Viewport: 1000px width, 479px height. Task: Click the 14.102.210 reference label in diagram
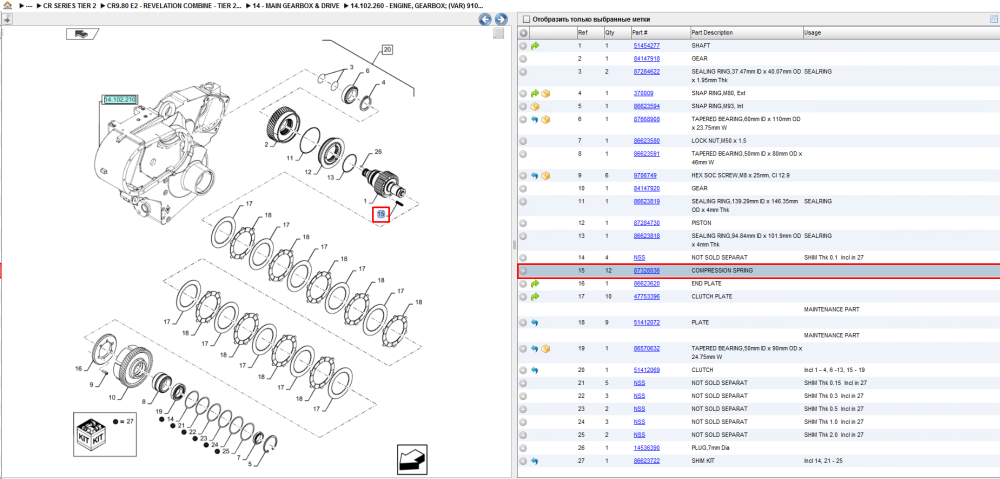121,100
